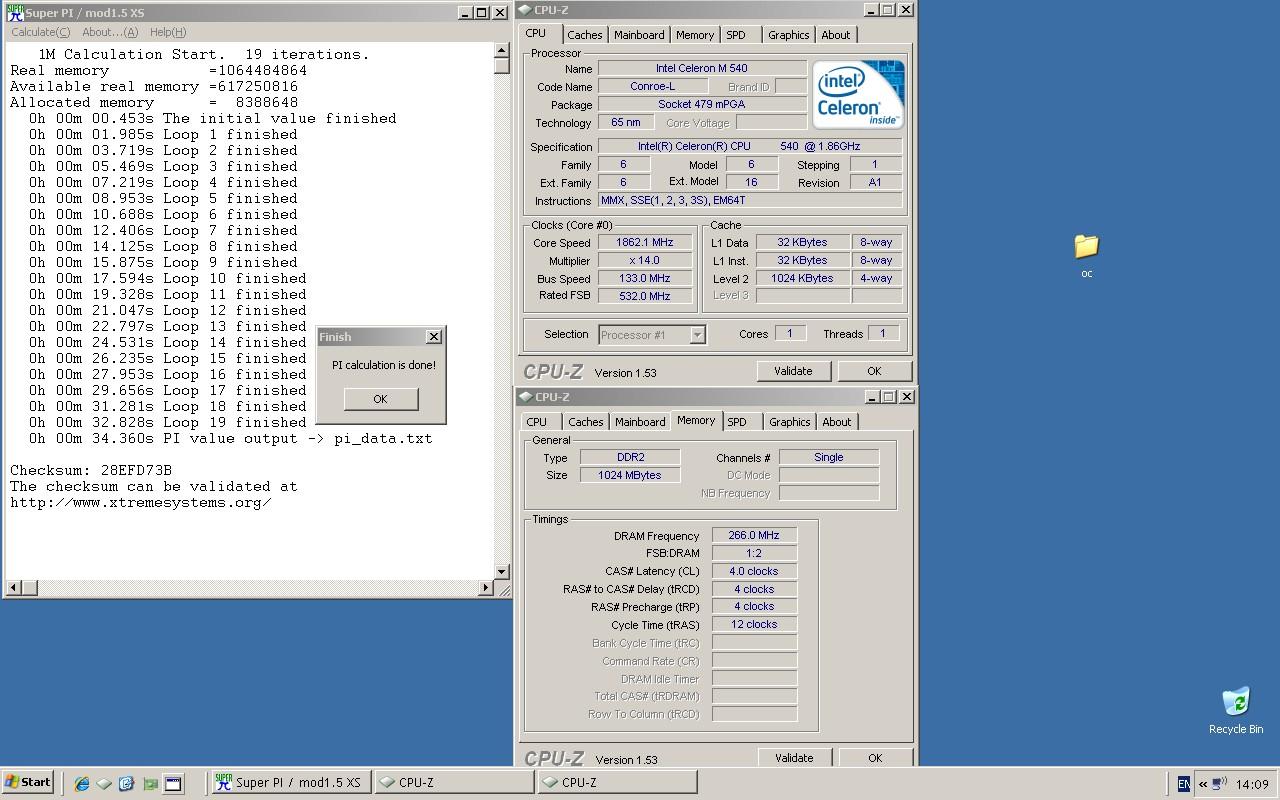Viewport: 1280px width, 800px height.
Task: Select Caches tab in bottom CPU-Z window
Action: point(585,422)
